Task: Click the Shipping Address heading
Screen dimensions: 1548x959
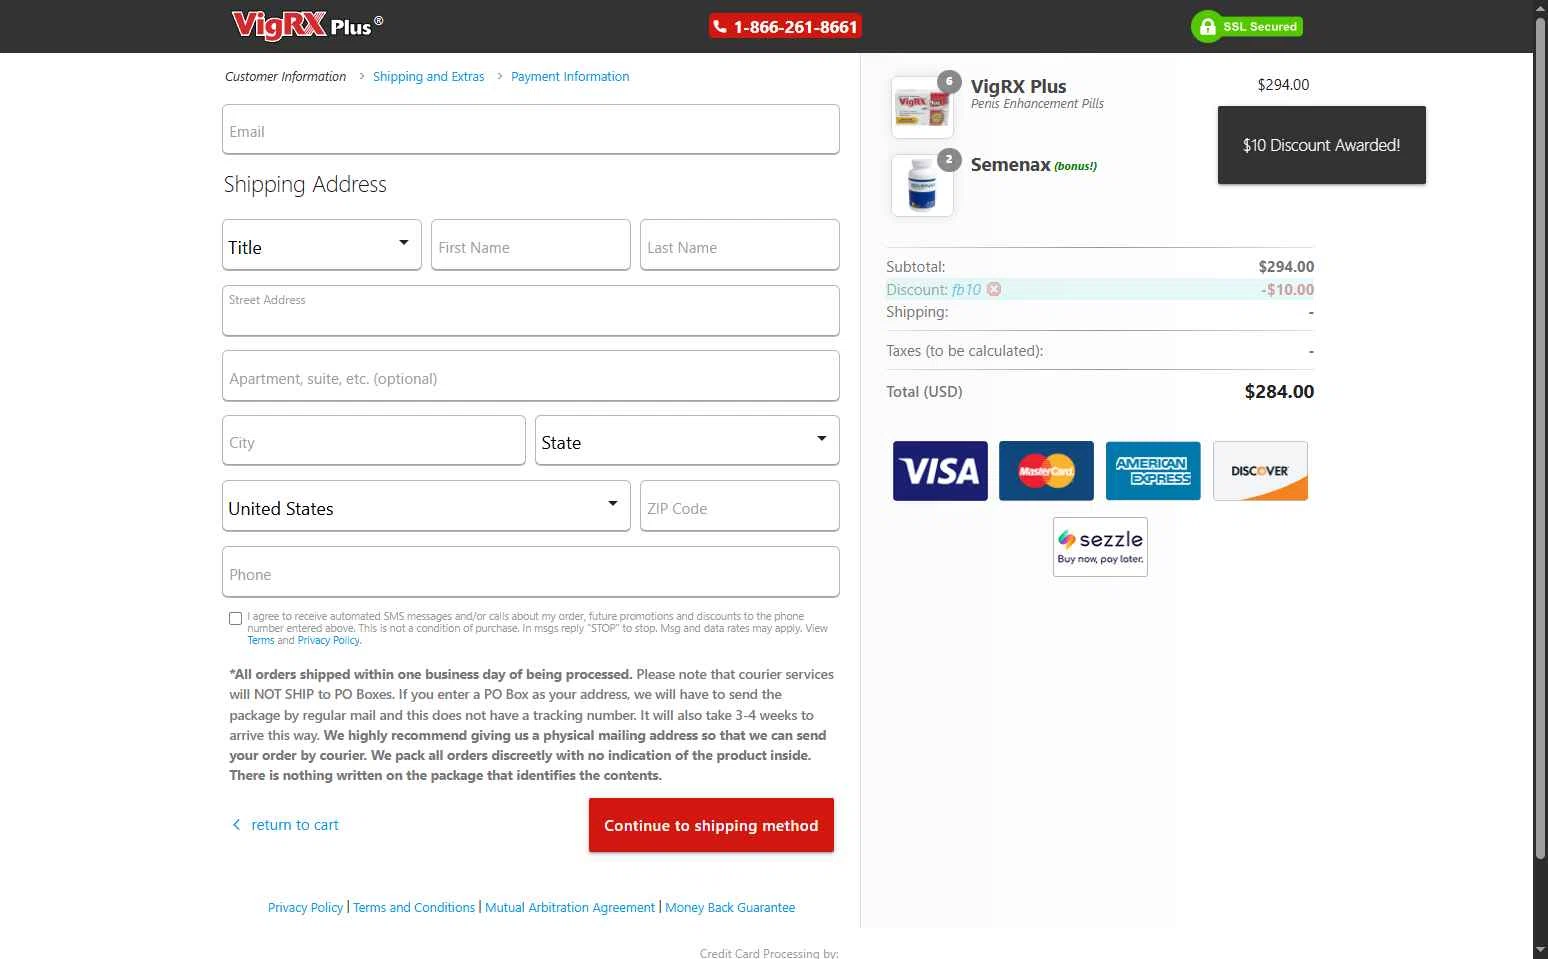Action: point(305,184)
